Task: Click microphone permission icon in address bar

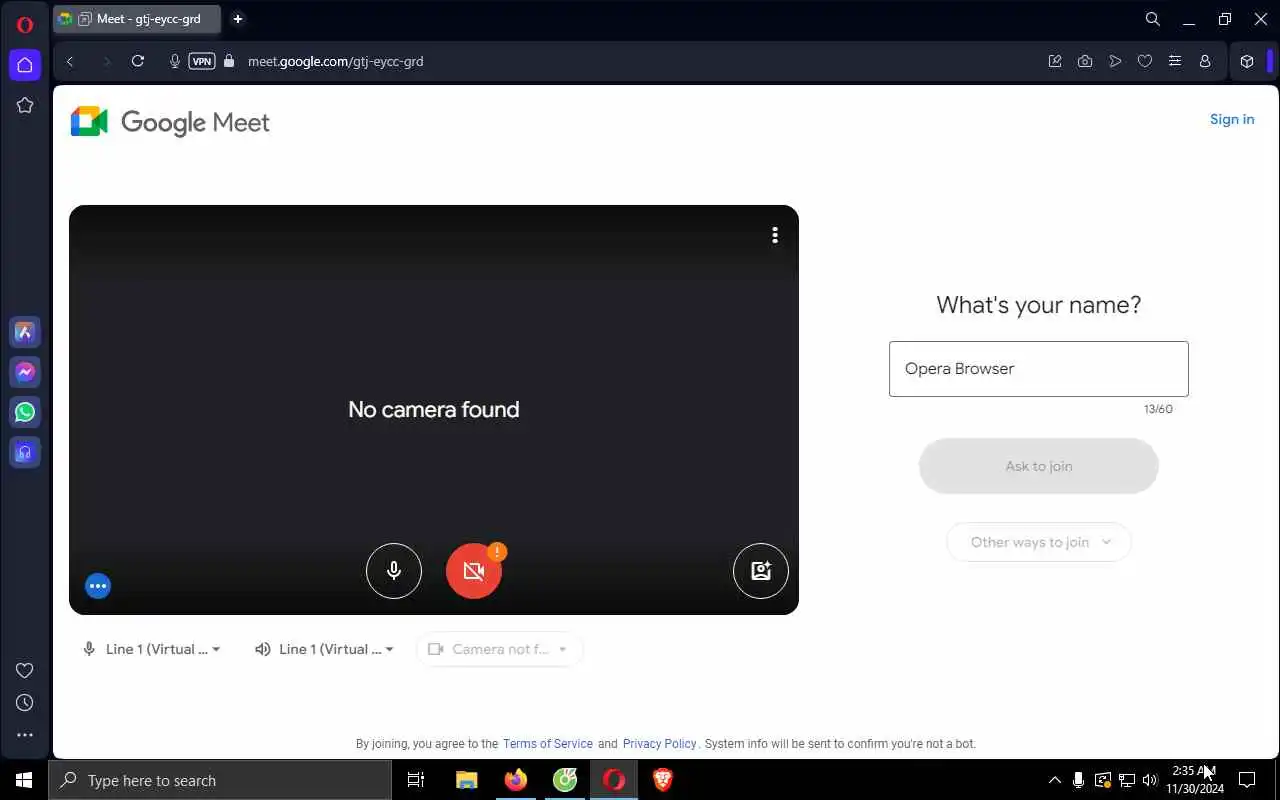Action: (x=175, y=61)
